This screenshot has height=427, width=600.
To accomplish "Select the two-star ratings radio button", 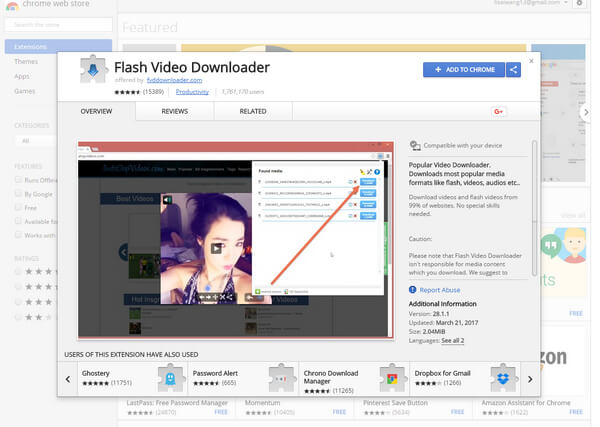I will pyautogui.click(x=18, y=317).
